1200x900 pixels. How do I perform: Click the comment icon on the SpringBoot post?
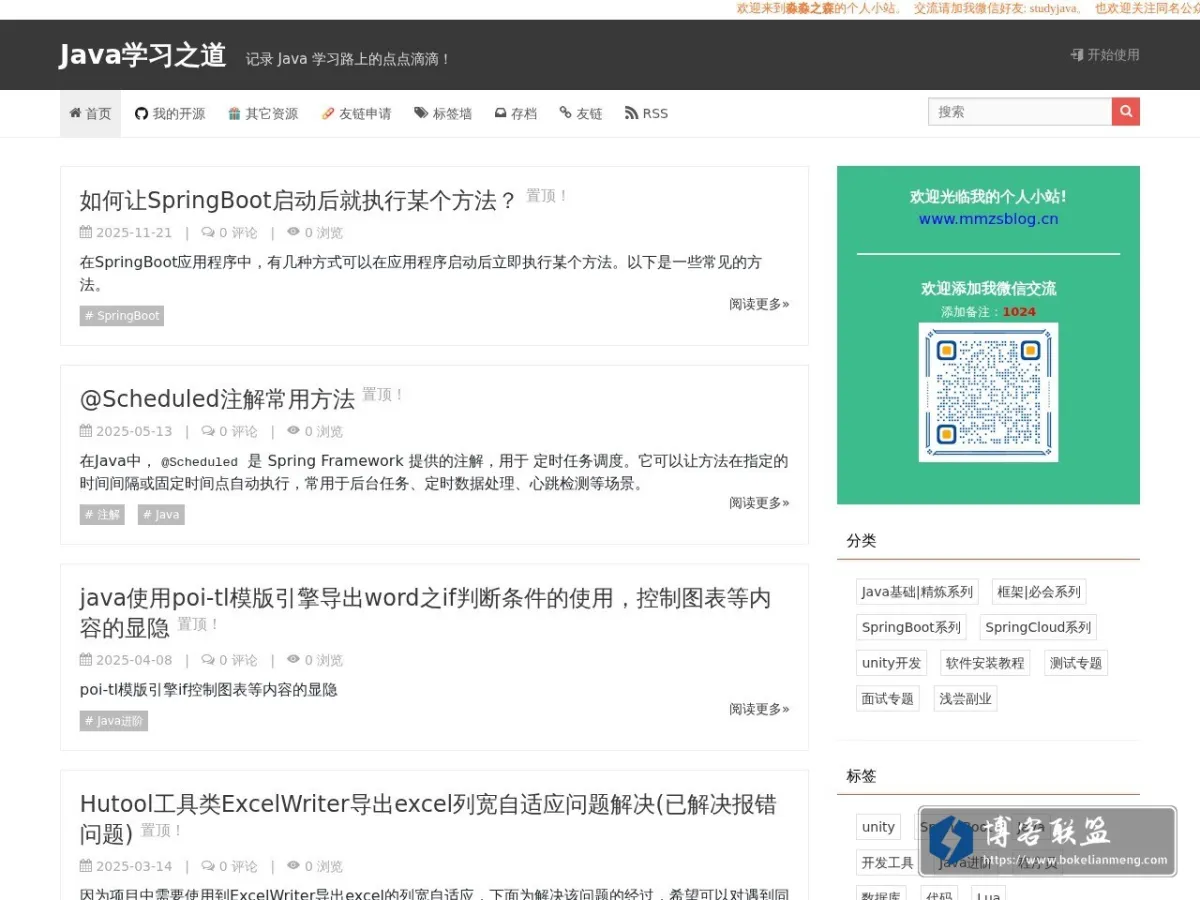point(208,232)
